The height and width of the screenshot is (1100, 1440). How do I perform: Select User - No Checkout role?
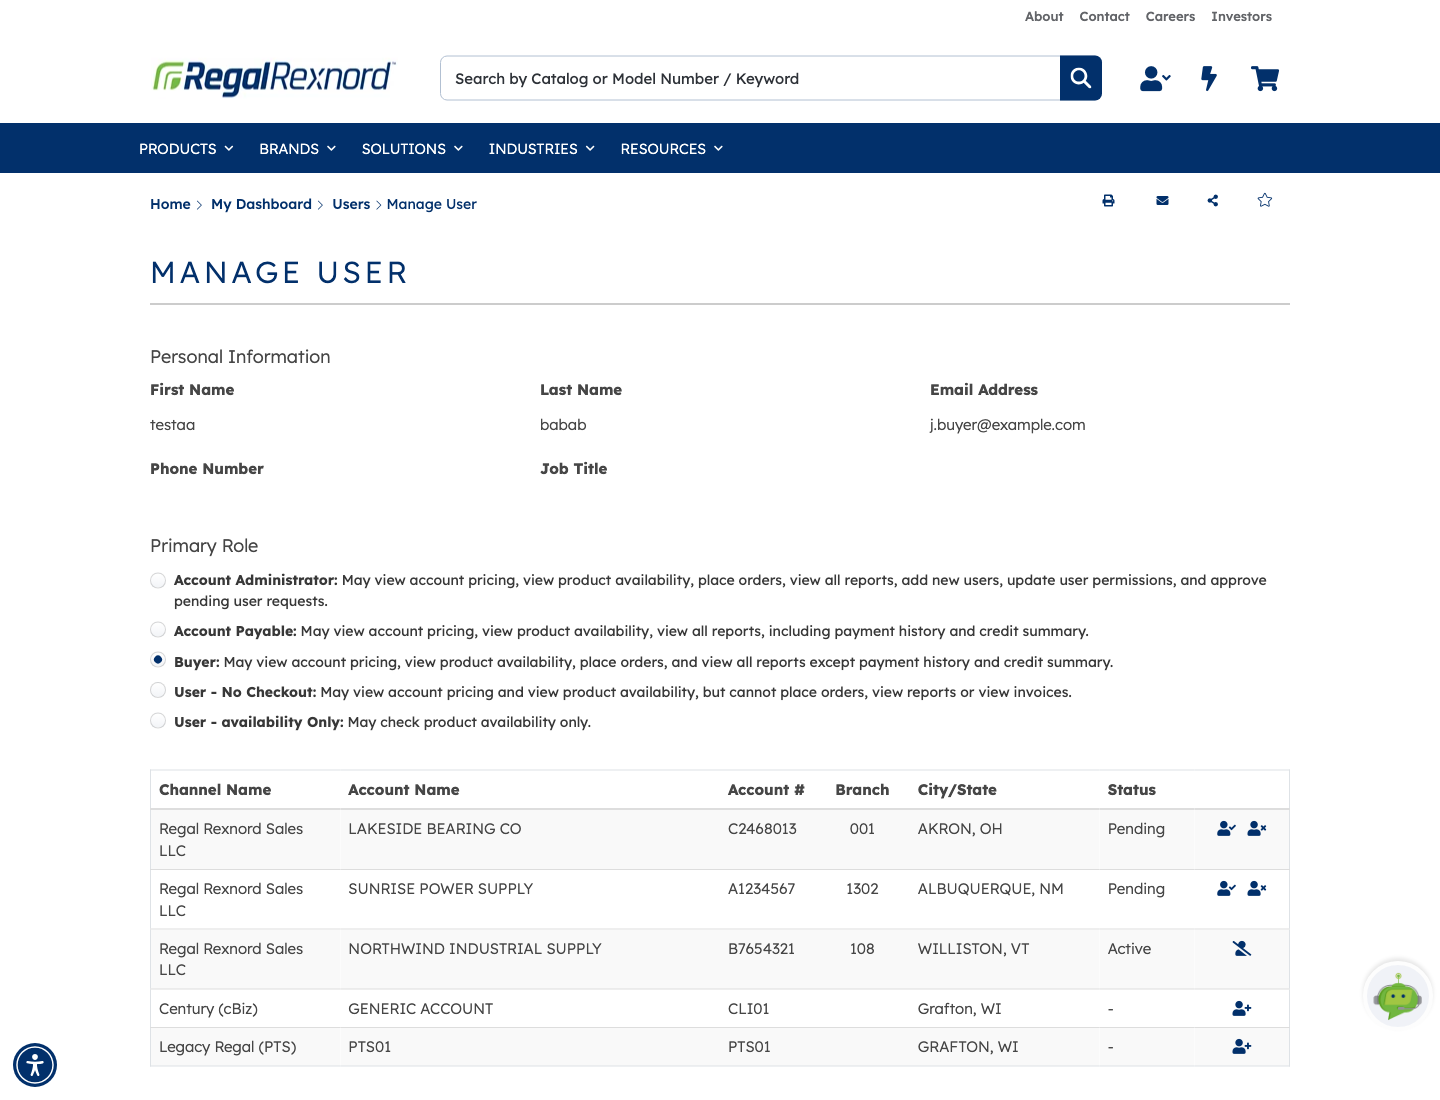[158, 690]
